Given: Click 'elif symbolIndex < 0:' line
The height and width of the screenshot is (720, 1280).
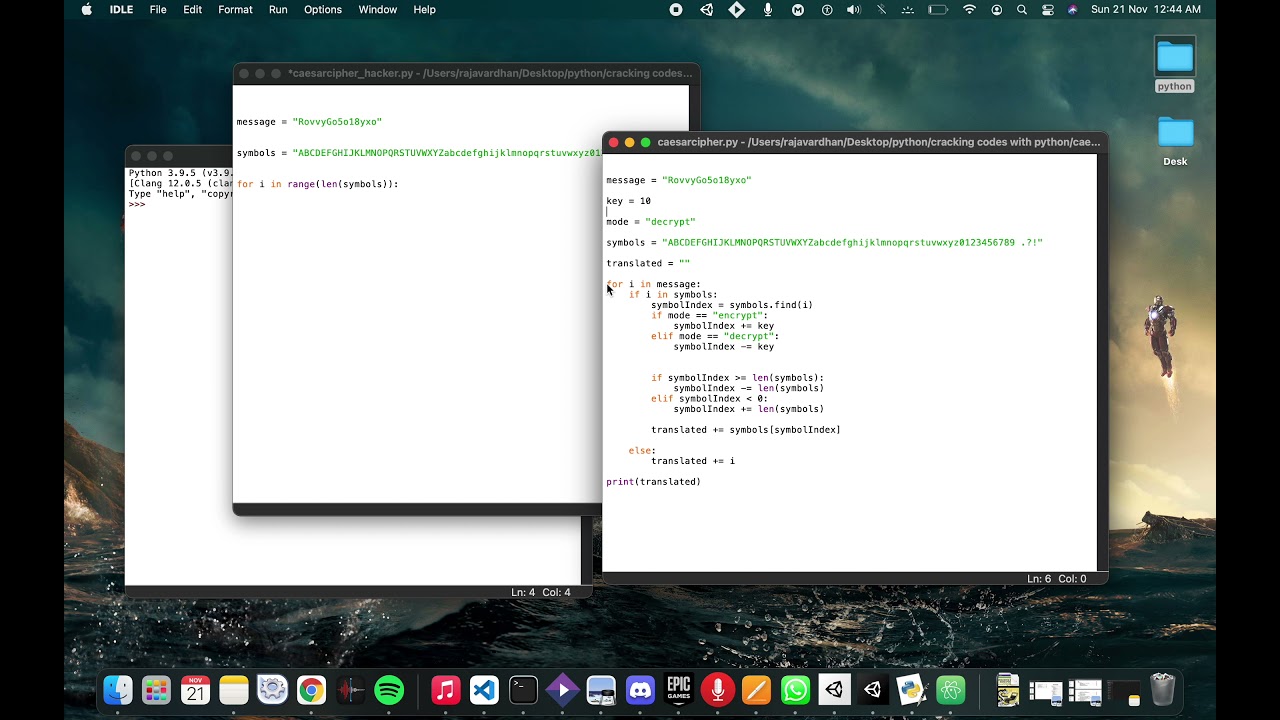Looking at the screenshot, I should 709,399.
